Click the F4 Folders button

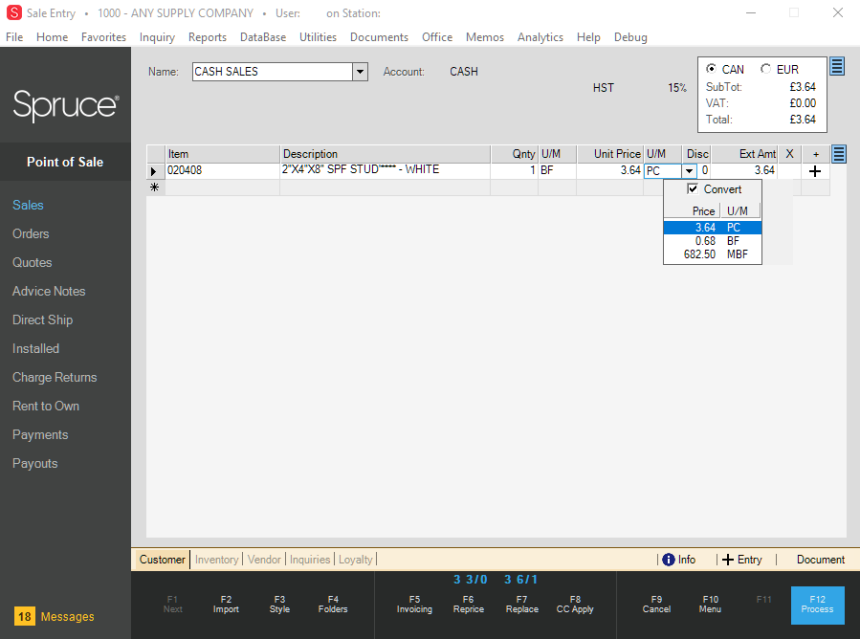click(333, 604)
